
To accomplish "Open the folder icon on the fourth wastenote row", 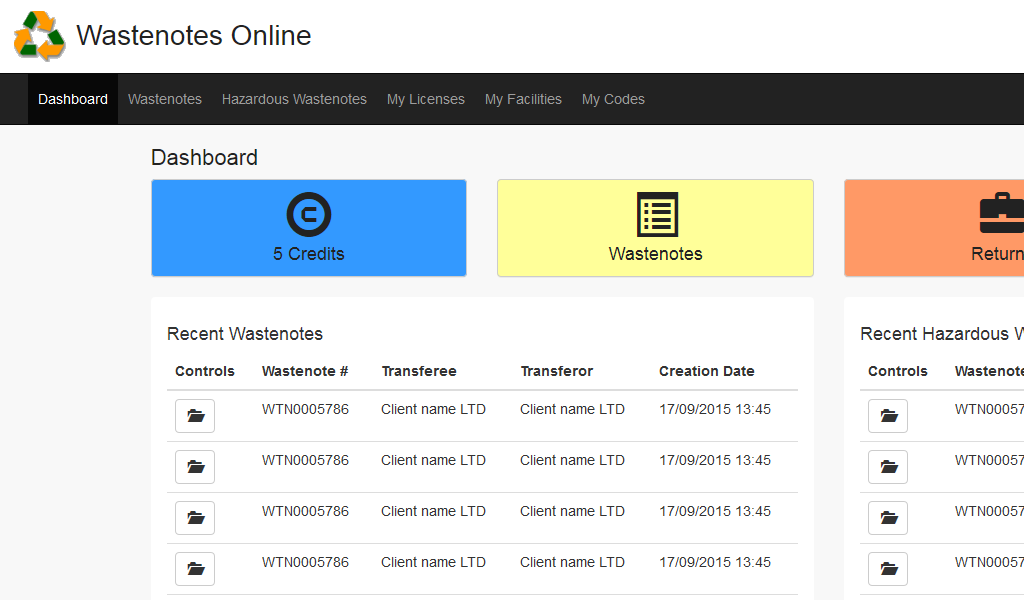I will (x=194, y=568).
